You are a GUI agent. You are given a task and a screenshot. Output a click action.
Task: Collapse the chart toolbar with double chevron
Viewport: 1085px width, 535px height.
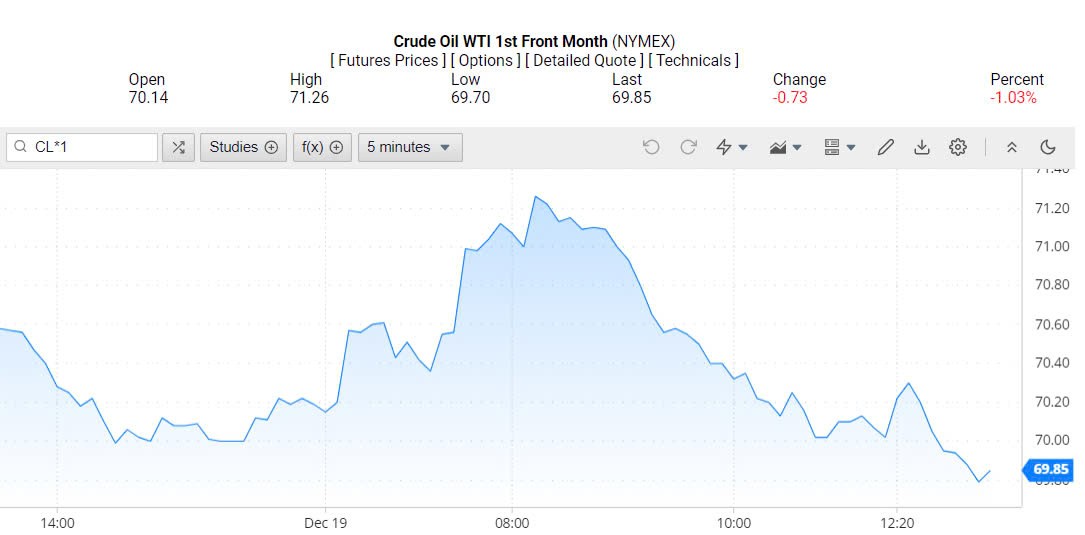click(1012, 148)
